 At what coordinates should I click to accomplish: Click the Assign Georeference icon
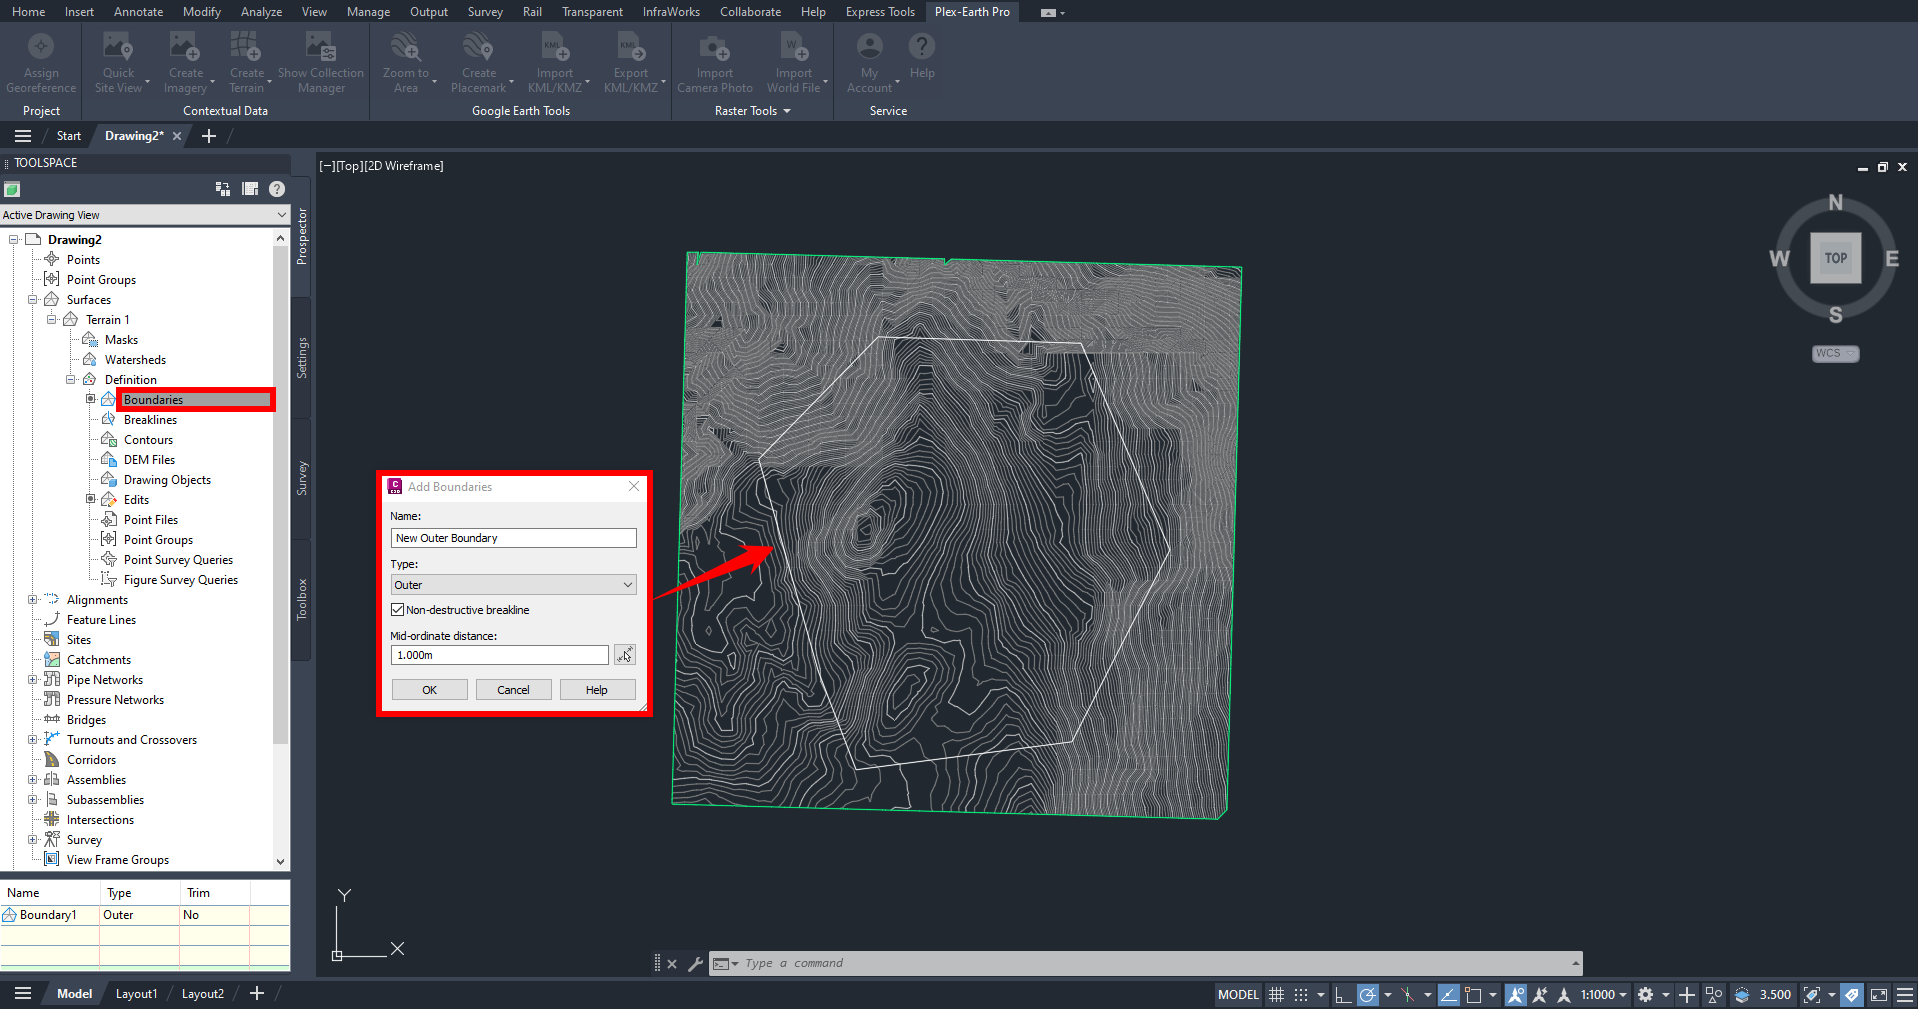[41, 48]
